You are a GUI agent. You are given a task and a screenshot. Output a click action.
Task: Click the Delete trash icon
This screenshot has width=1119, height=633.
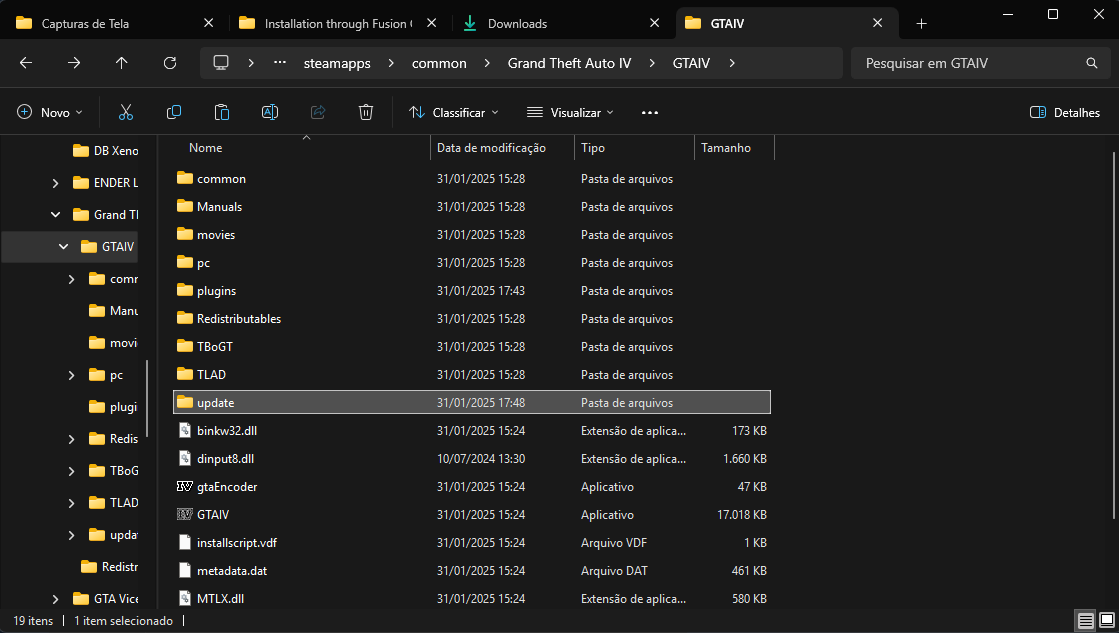[366, 113]
